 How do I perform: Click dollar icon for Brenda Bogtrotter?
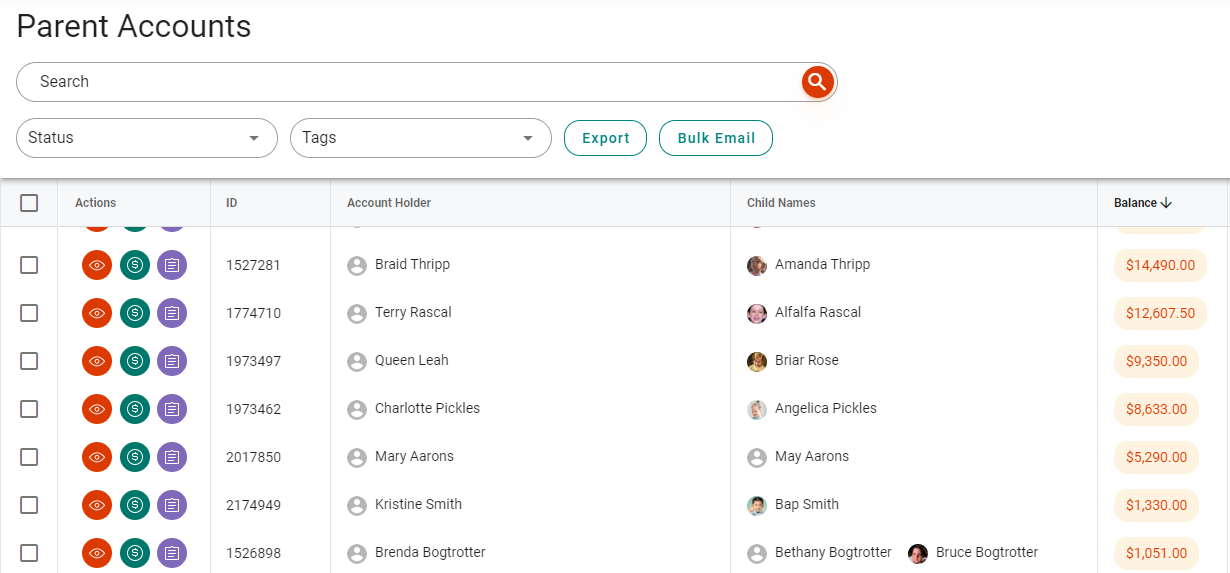135,553
